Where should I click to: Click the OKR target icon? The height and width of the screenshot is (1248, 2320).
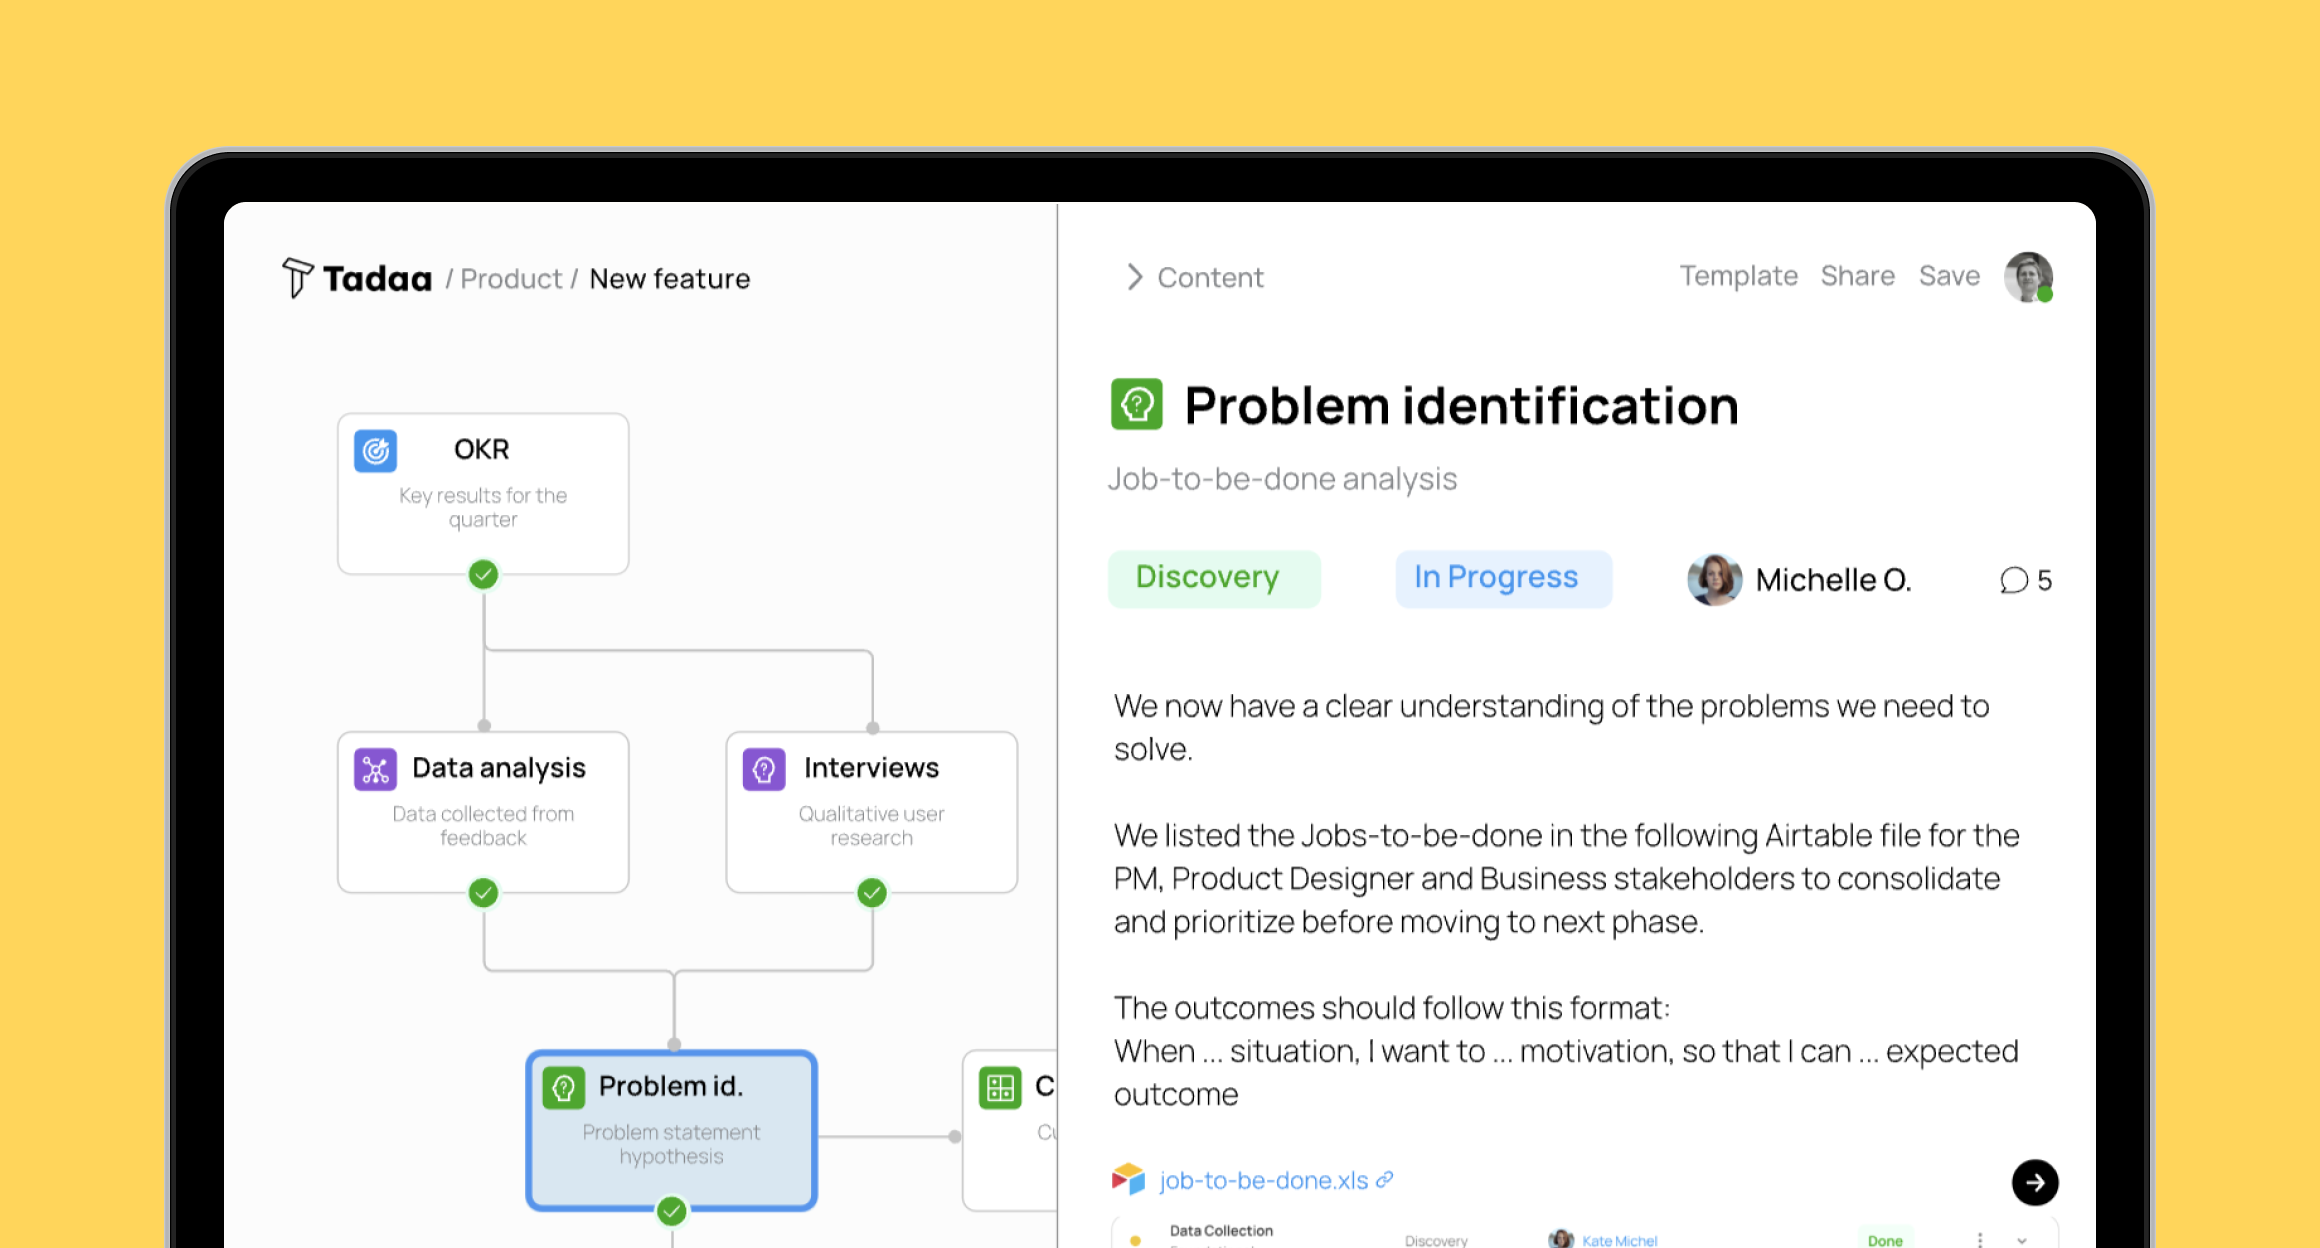click(376, 451)
